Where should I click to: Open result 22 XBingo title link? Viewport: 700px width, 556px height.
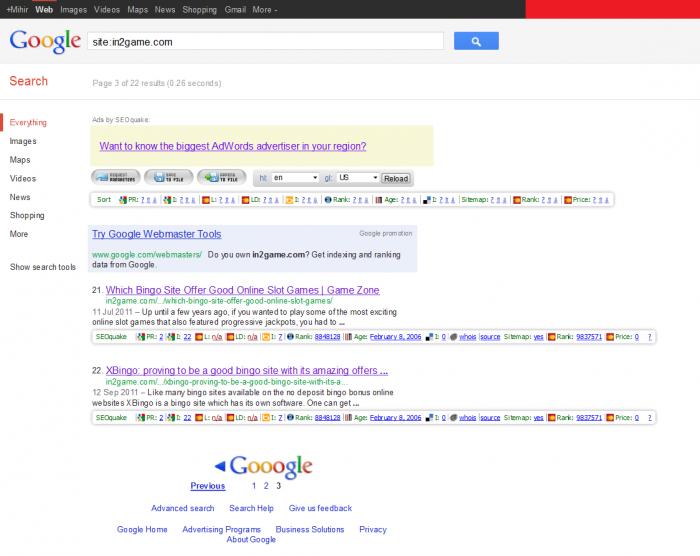pyautogui.click(x=247, y=371)
